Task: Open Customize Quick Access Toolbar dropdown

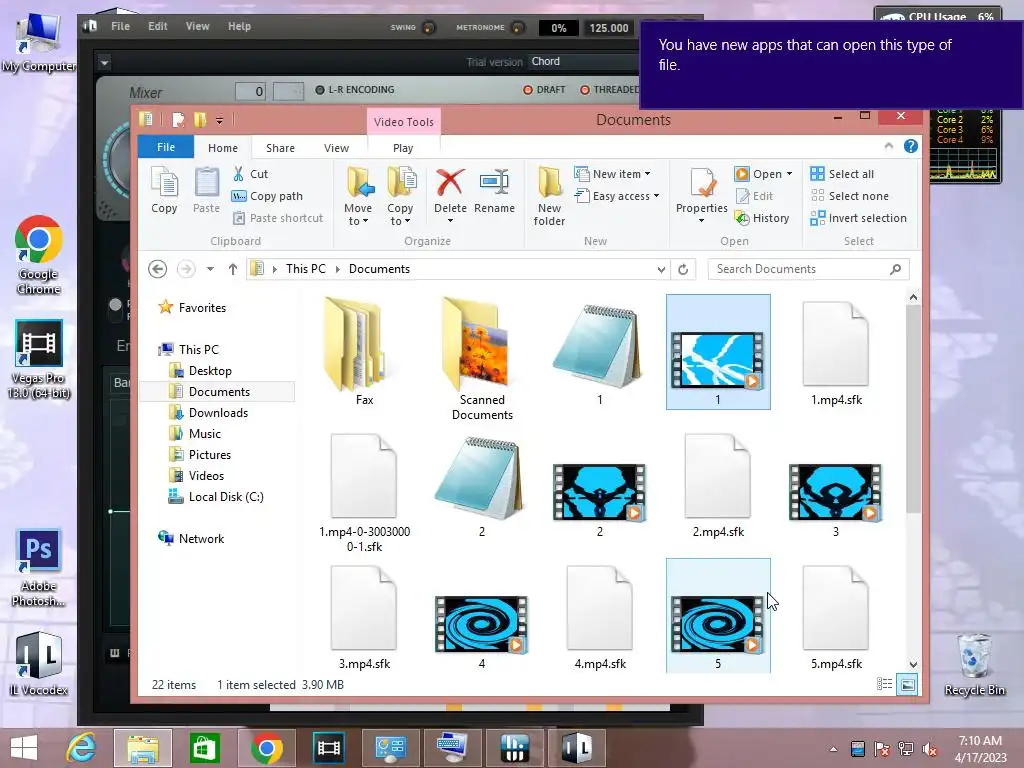Action: pyautogui.click(x=219, y=120)
